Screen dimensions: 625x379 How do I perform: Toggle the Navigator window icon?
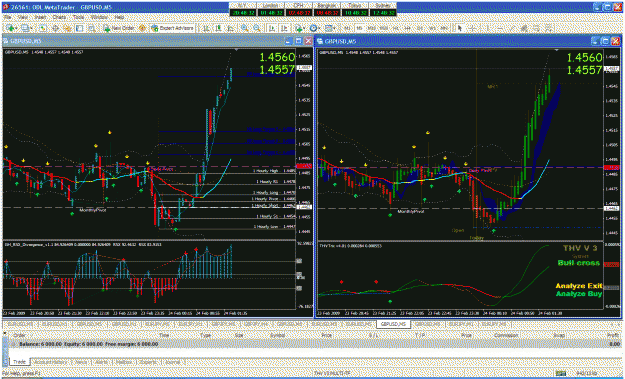67,28
